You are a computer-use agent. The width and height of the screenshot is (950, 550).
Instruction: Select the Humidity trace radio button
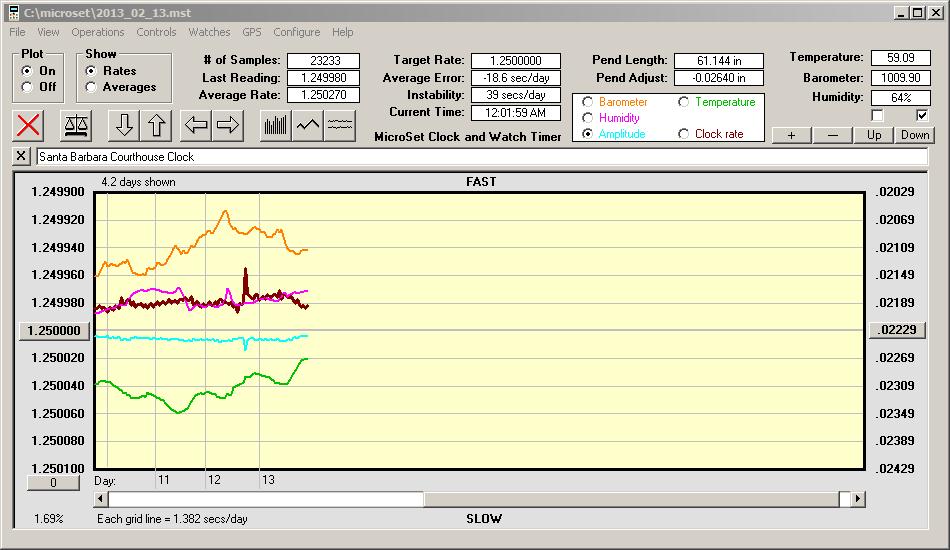pyautogui.click(x=587, y=118)
